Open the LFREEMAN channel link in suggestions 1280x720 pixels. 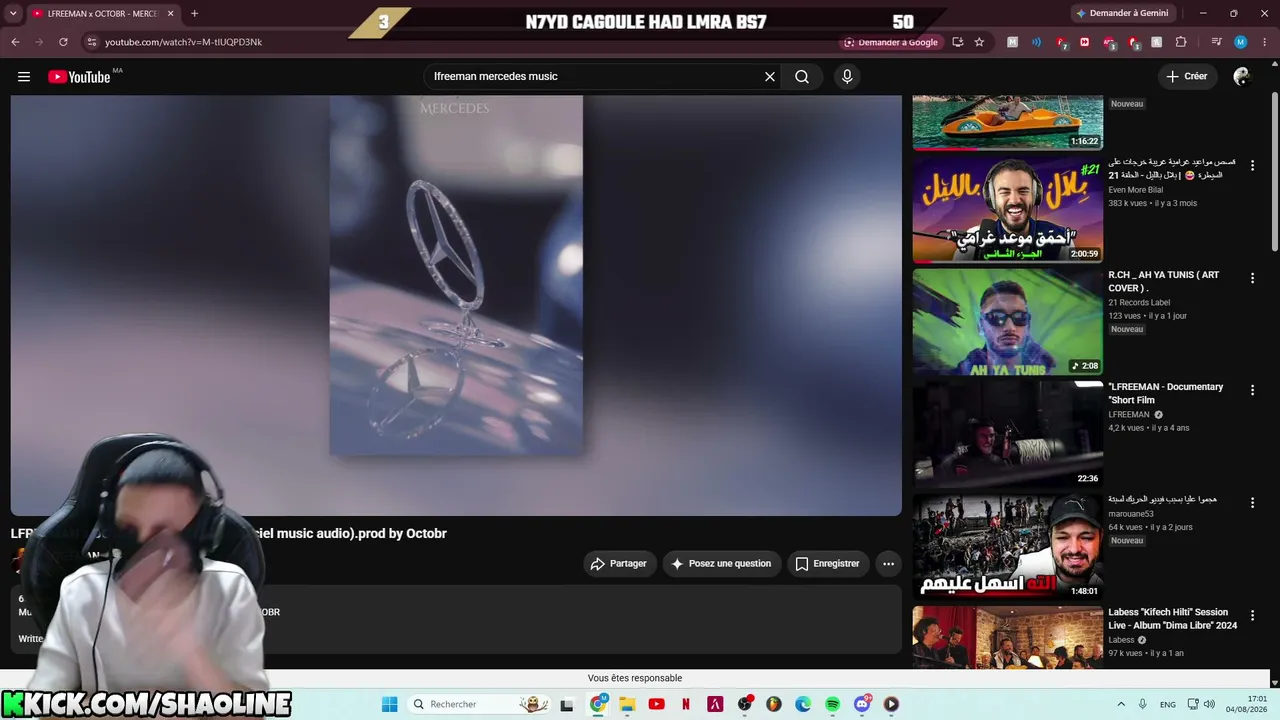point(1129,415)
